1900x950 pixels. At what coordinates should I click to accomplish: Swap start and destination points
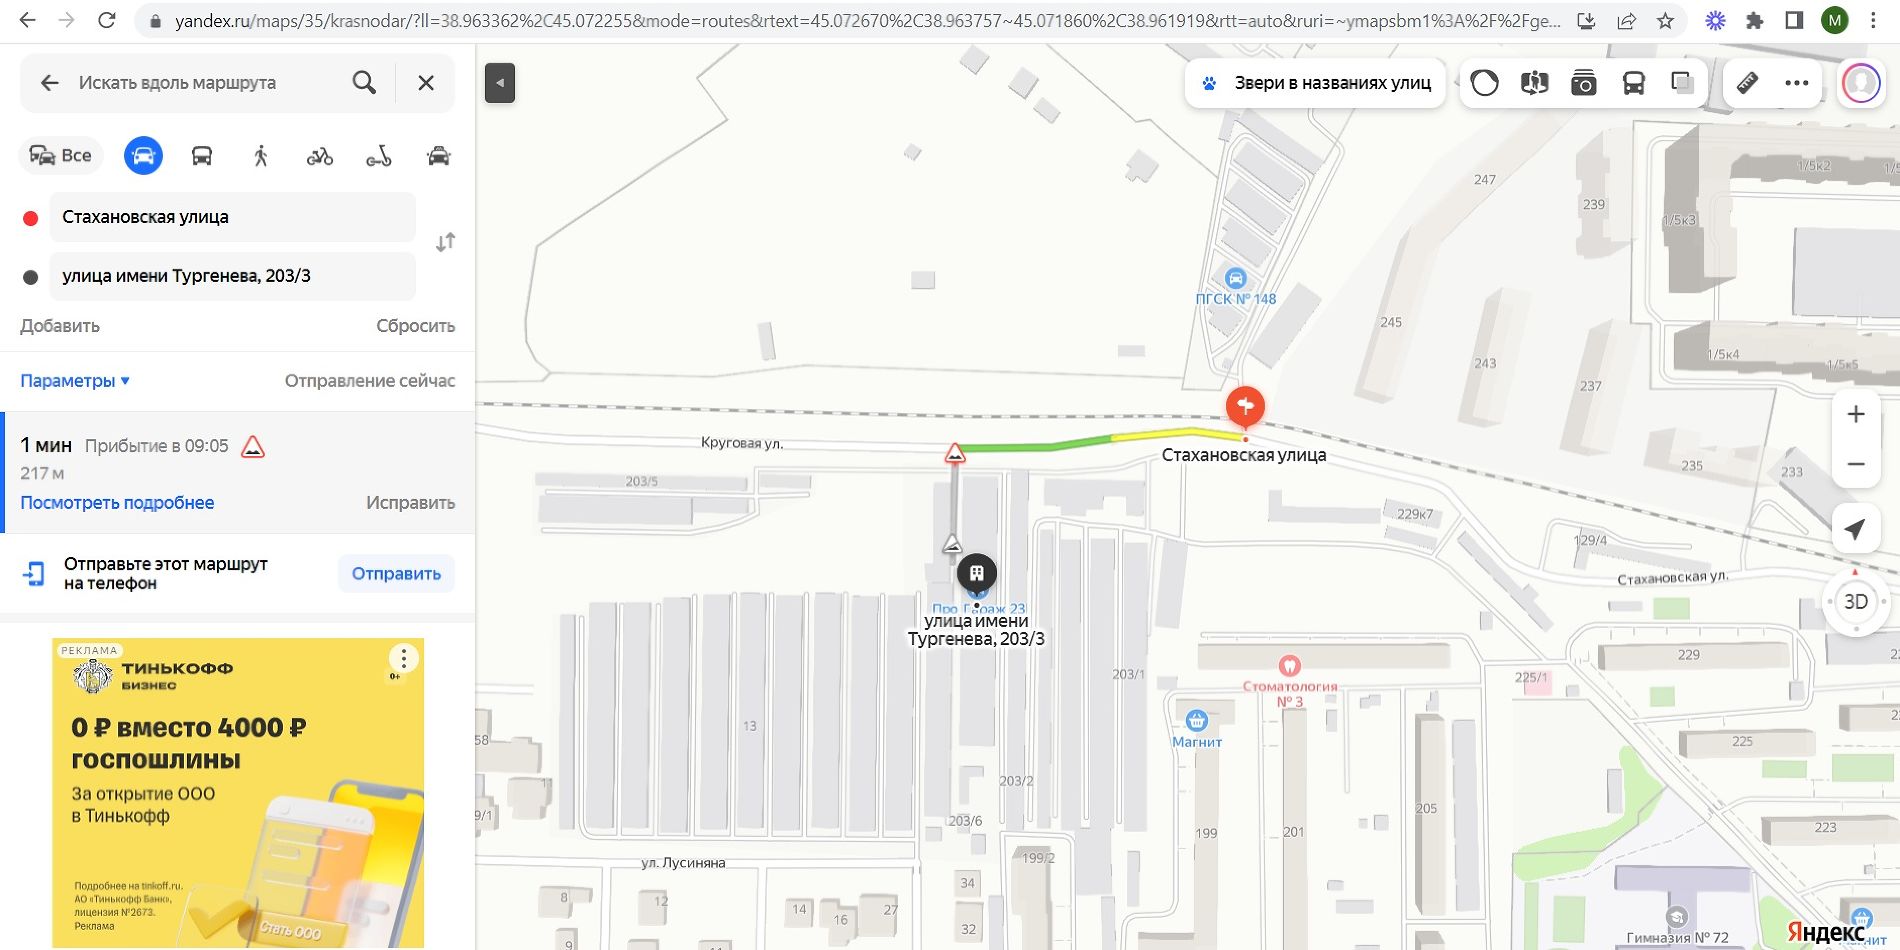click(445, 242)
